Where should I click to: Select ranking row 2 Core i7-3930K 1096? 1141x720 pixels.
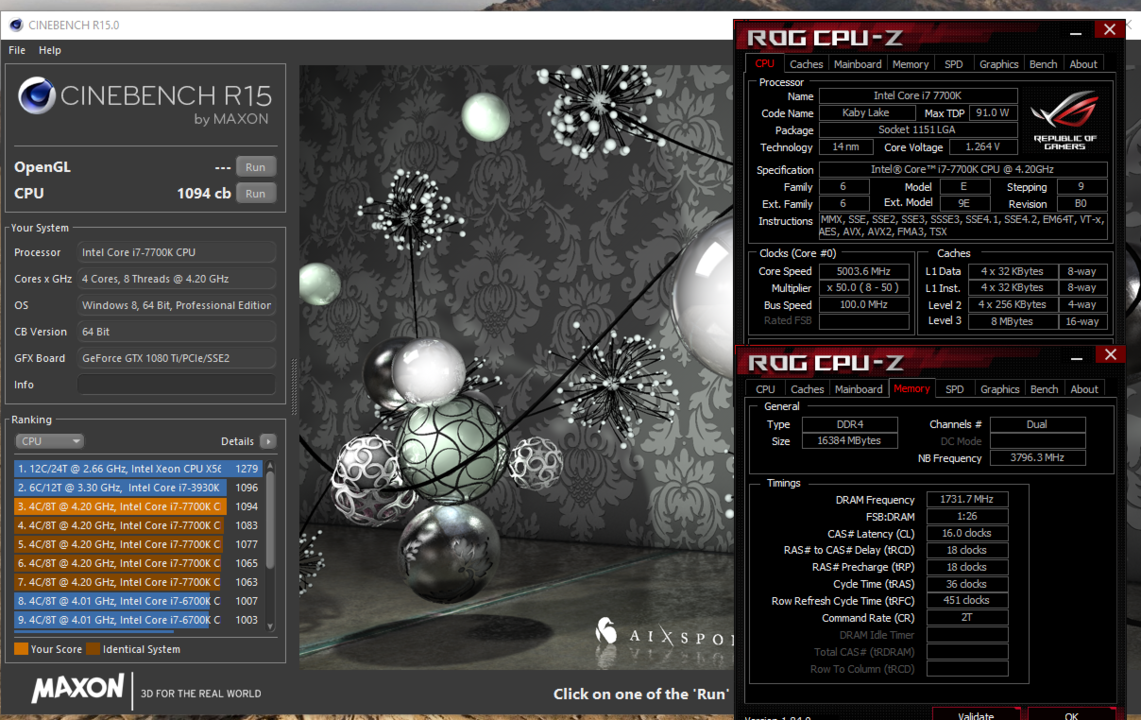138,488
